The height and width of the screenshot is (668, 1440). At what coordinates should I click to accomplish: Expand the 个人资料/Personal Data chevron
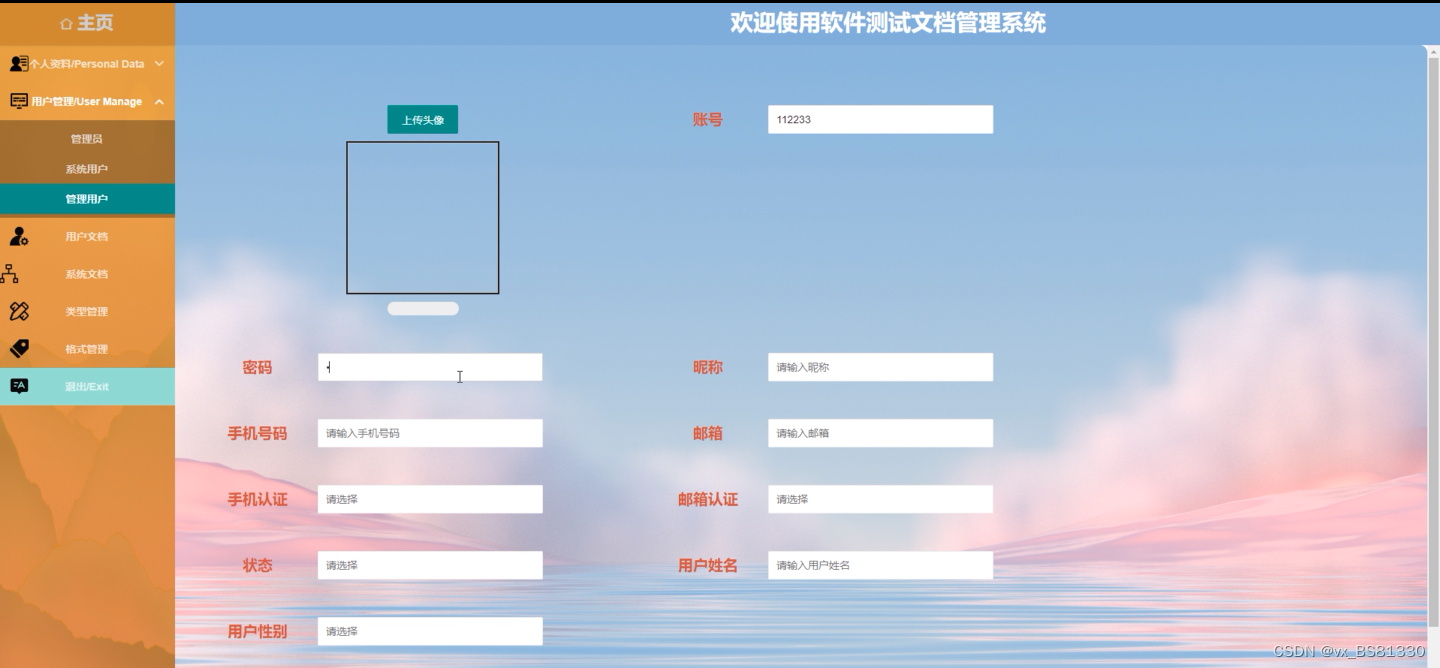click(159, 64)
